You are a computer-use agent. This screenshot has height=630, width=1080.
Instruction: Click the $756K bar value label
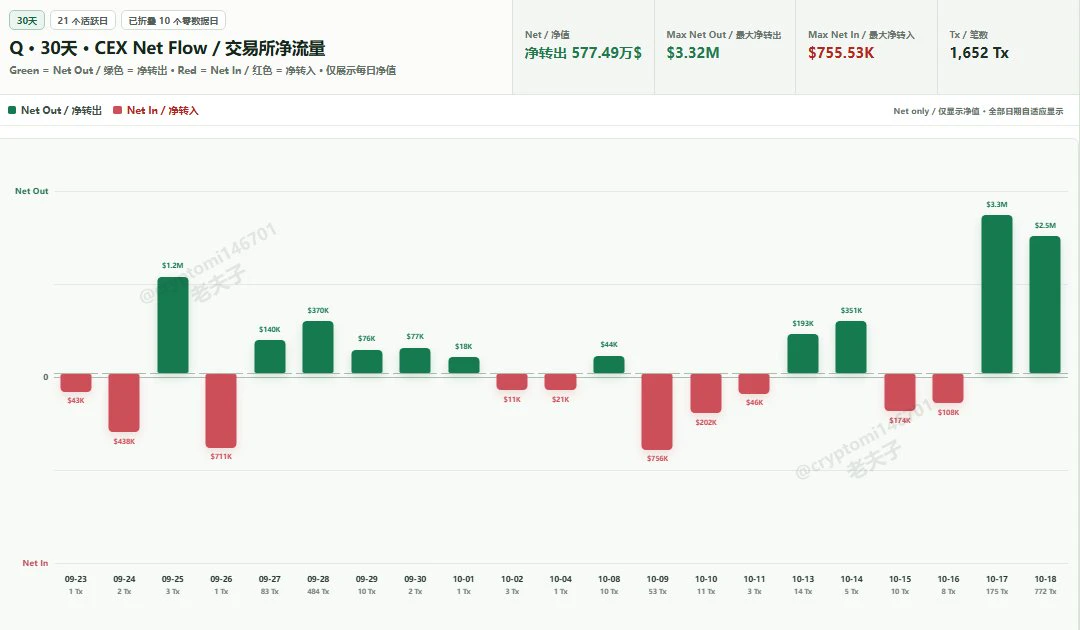pos(657,459)
